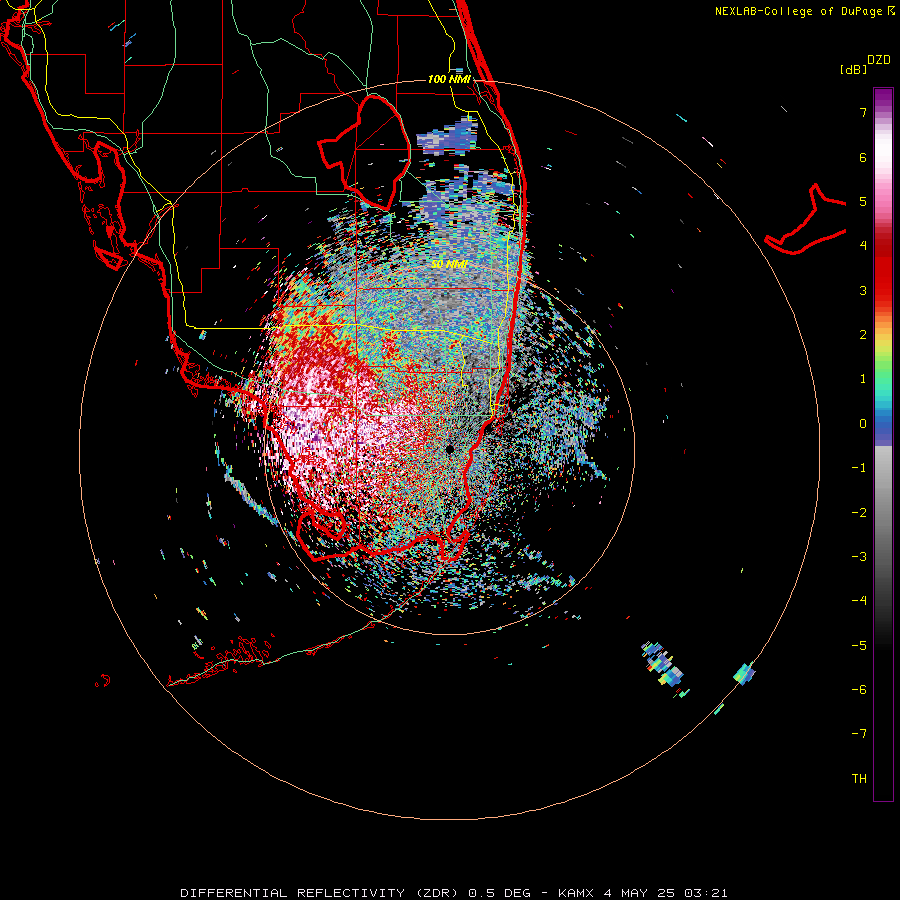Click the positive 3 tick label on scale
This screenshot has height=900, width=900.
point(863,290)
